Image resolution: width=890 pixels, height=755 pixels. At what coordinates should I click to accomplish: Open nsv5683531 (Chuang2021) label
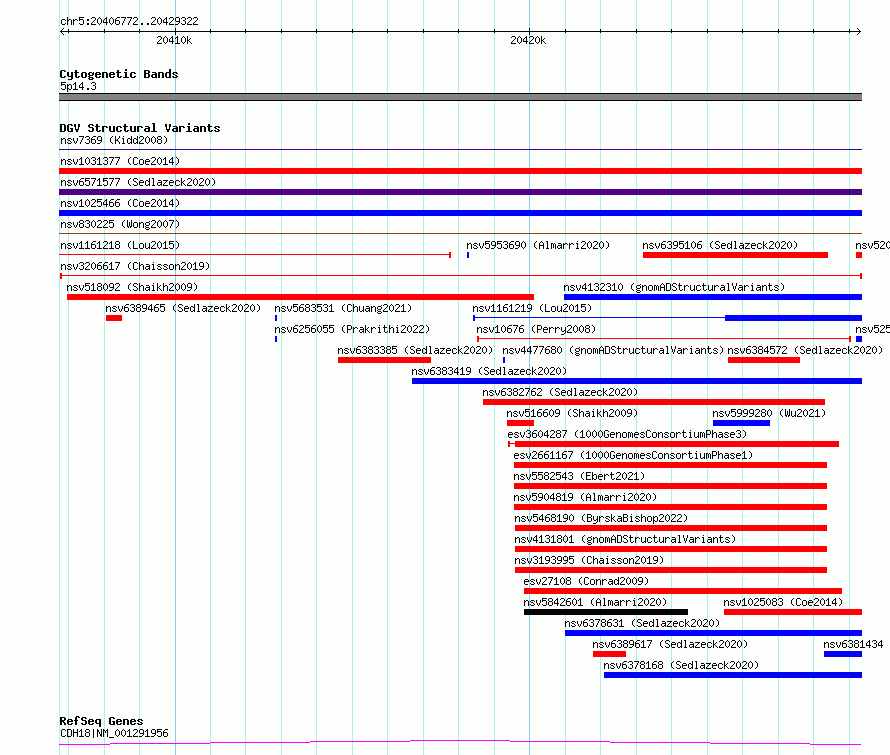343,308
